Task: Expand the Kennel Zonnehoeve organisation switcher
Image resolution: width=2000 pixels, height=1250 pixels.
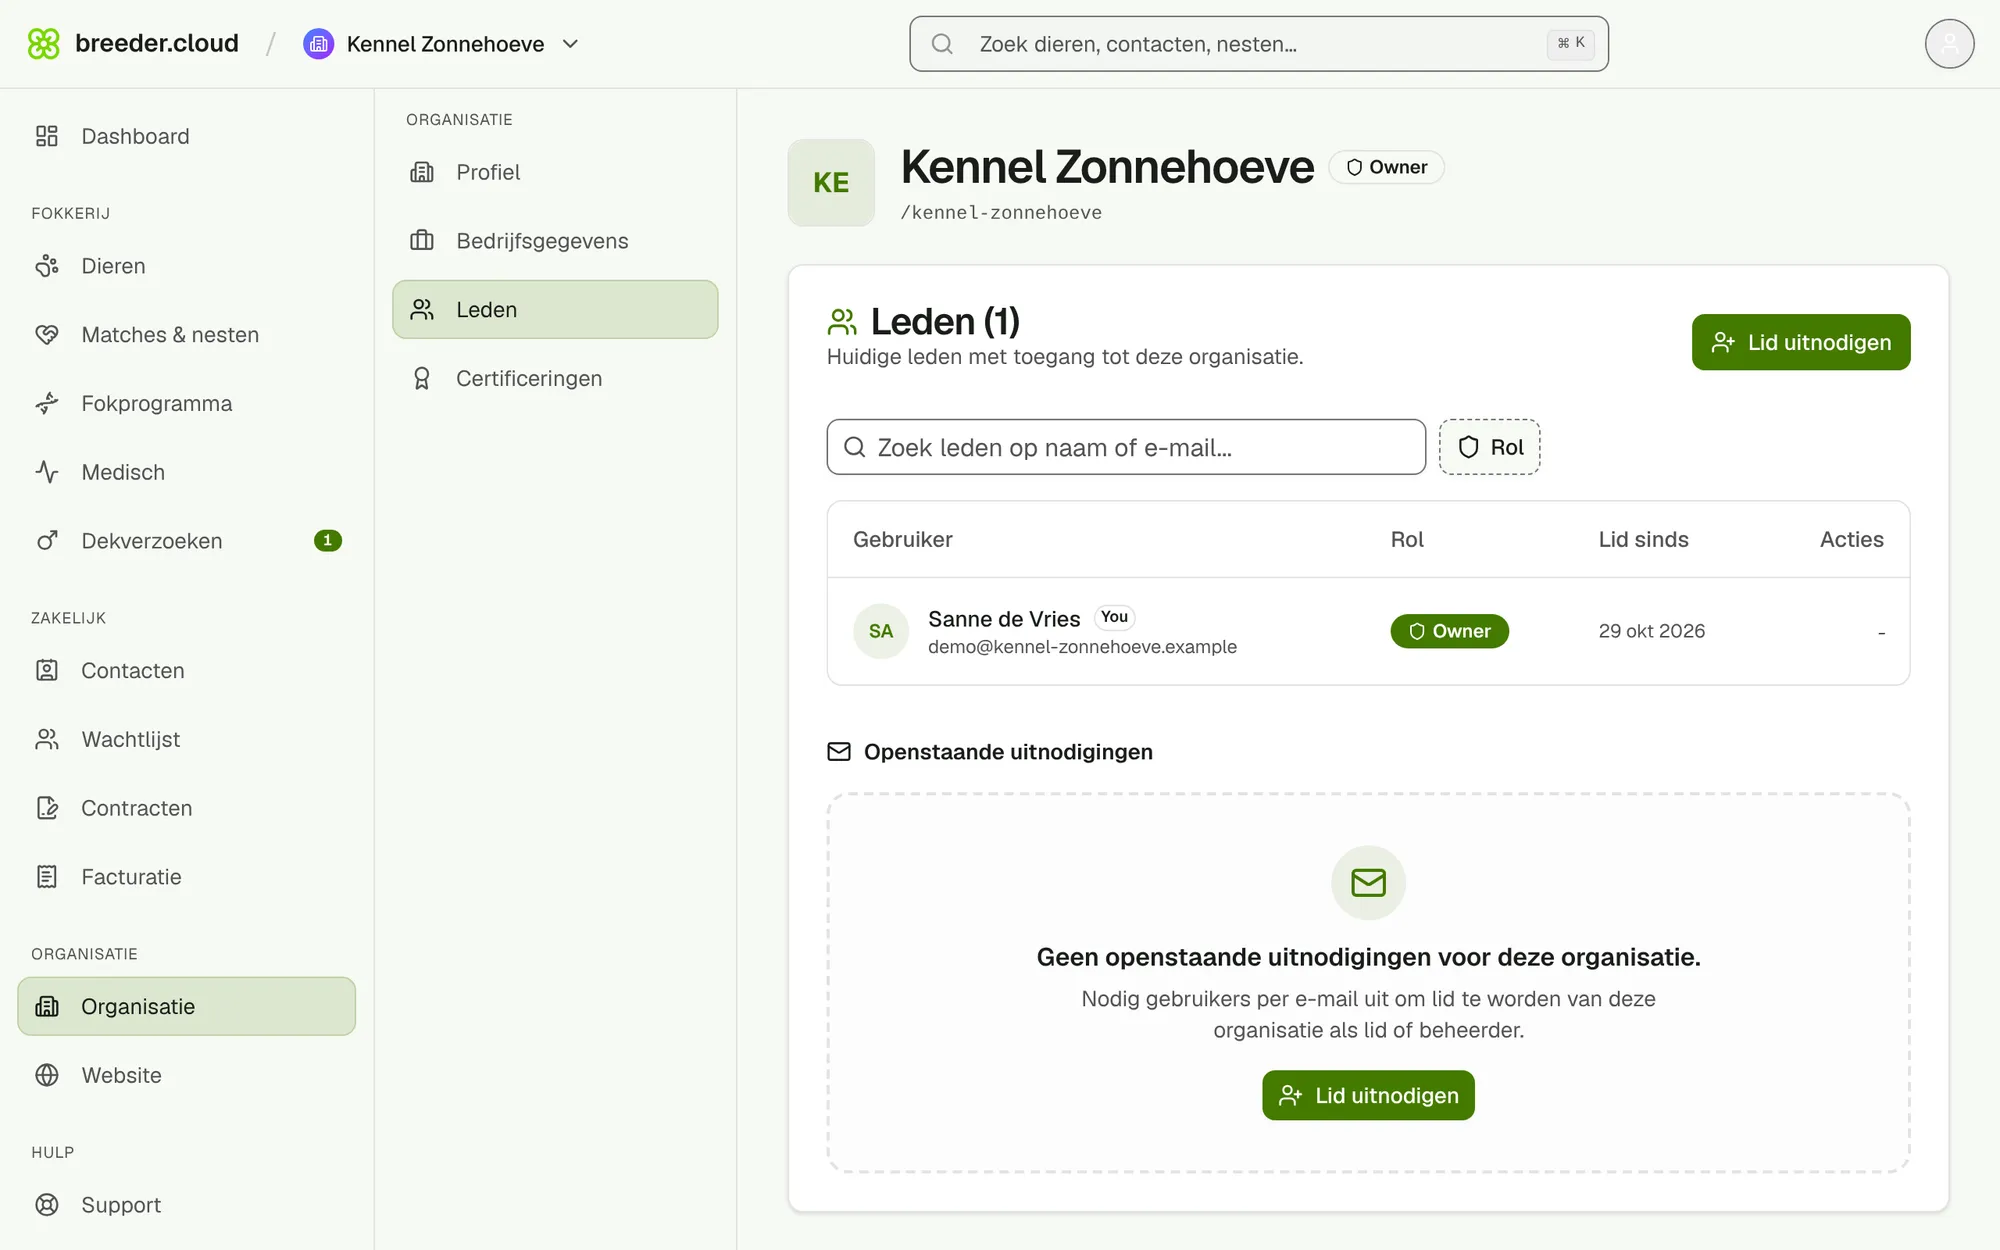Action: click(x=441, y=44)
